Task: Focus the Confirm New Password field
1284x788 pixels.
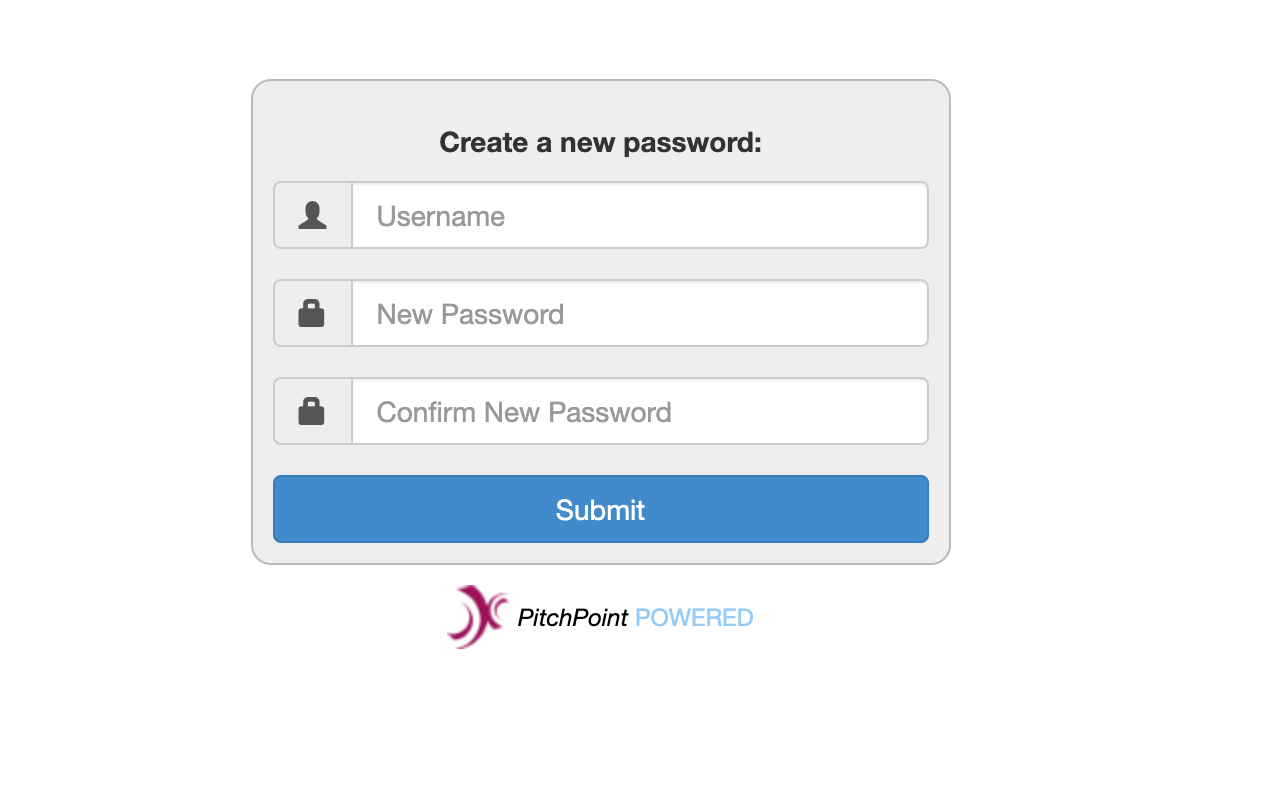Action: tap(640, 411)
